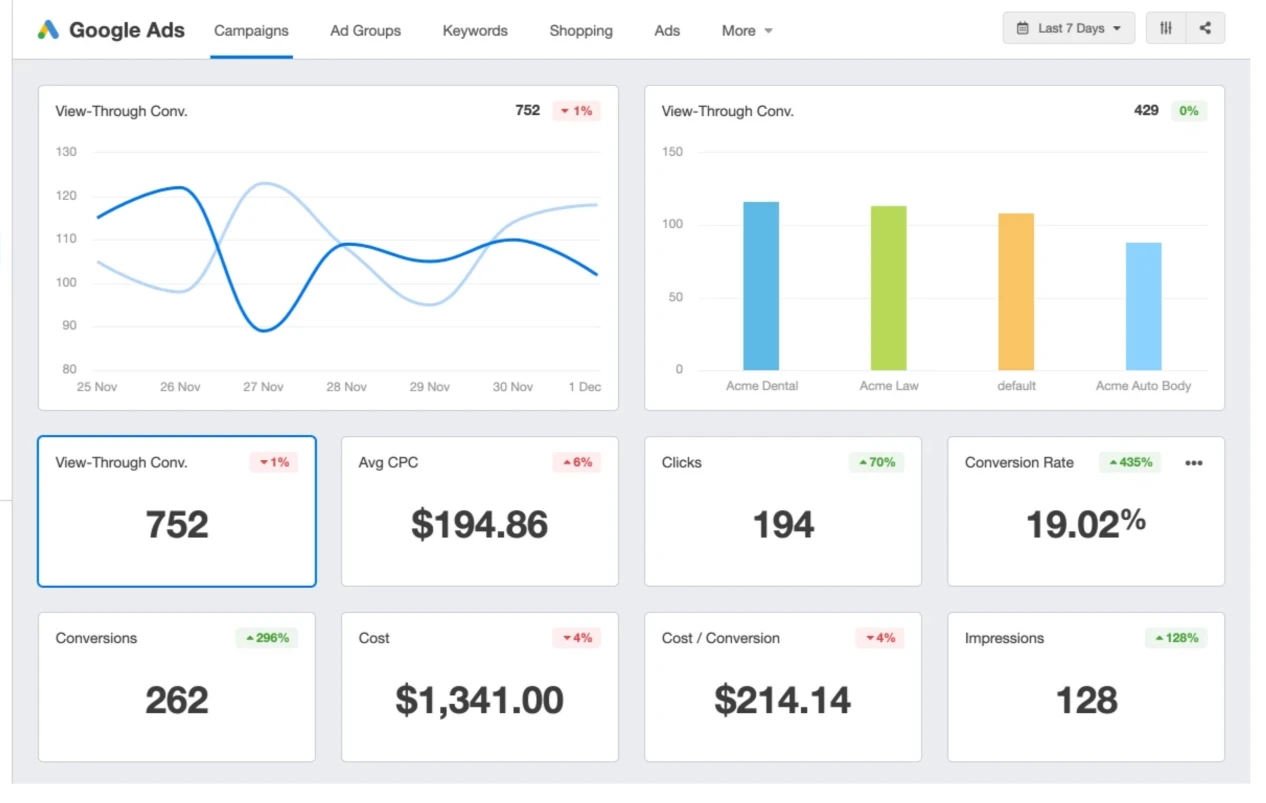Expand the Last 7 Days date dropdown
This screenshot has height=803, width=1266.
point(1068,28)
